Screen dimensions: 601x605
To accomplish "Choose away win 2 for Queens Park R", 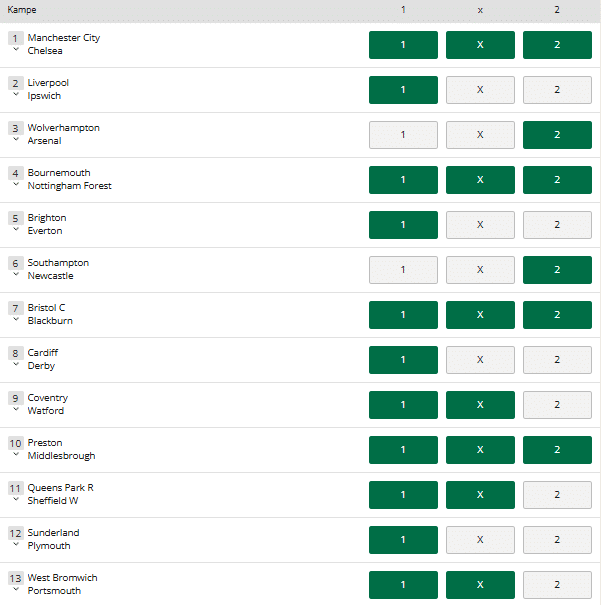I will pyautogui.click(x=557, y=495).
